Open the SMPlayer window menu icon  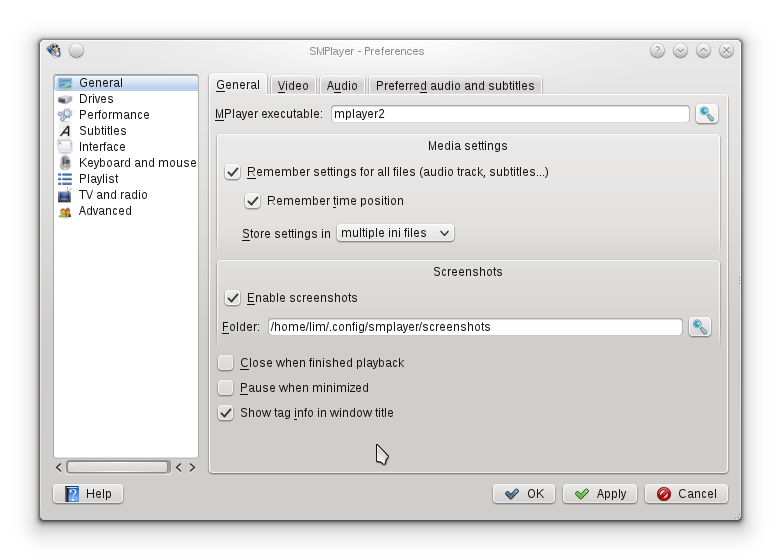pos(54,50)
